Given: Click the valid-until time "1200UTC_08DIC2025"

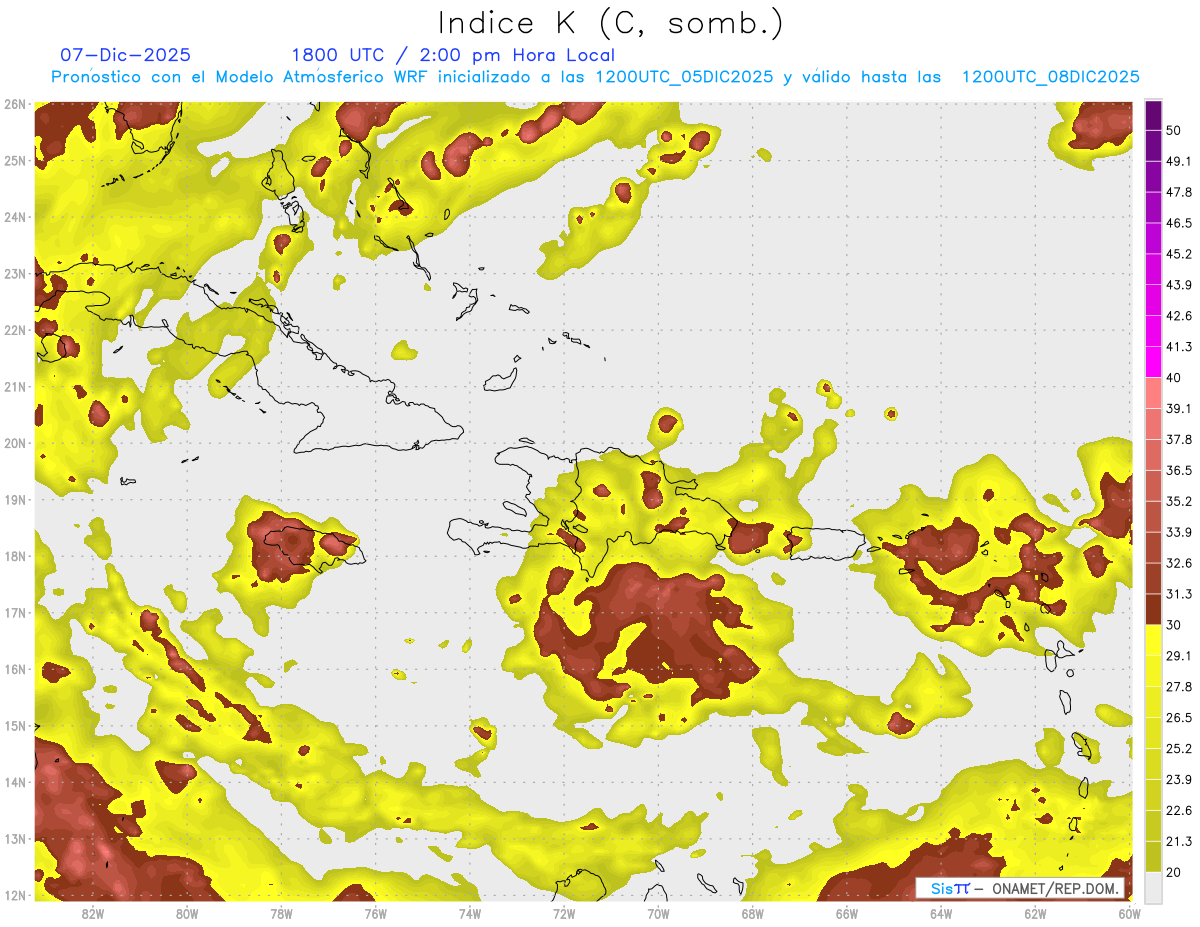Looking at the screenshot, I should point(1050,76).
